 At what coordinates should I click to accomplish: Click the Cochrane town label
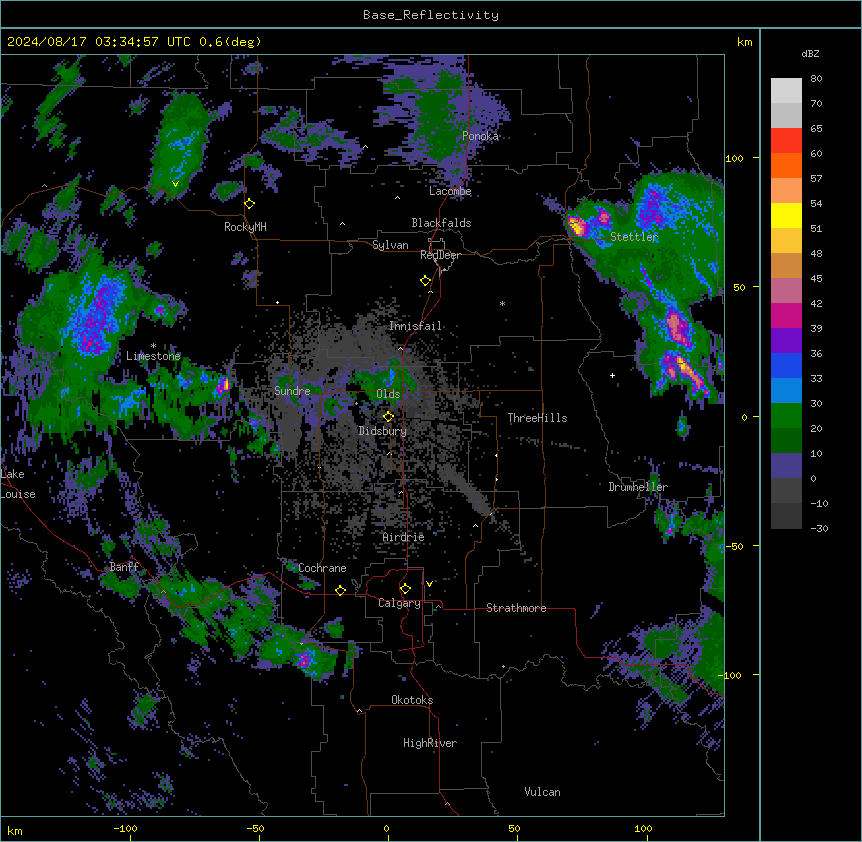[322, 568]
